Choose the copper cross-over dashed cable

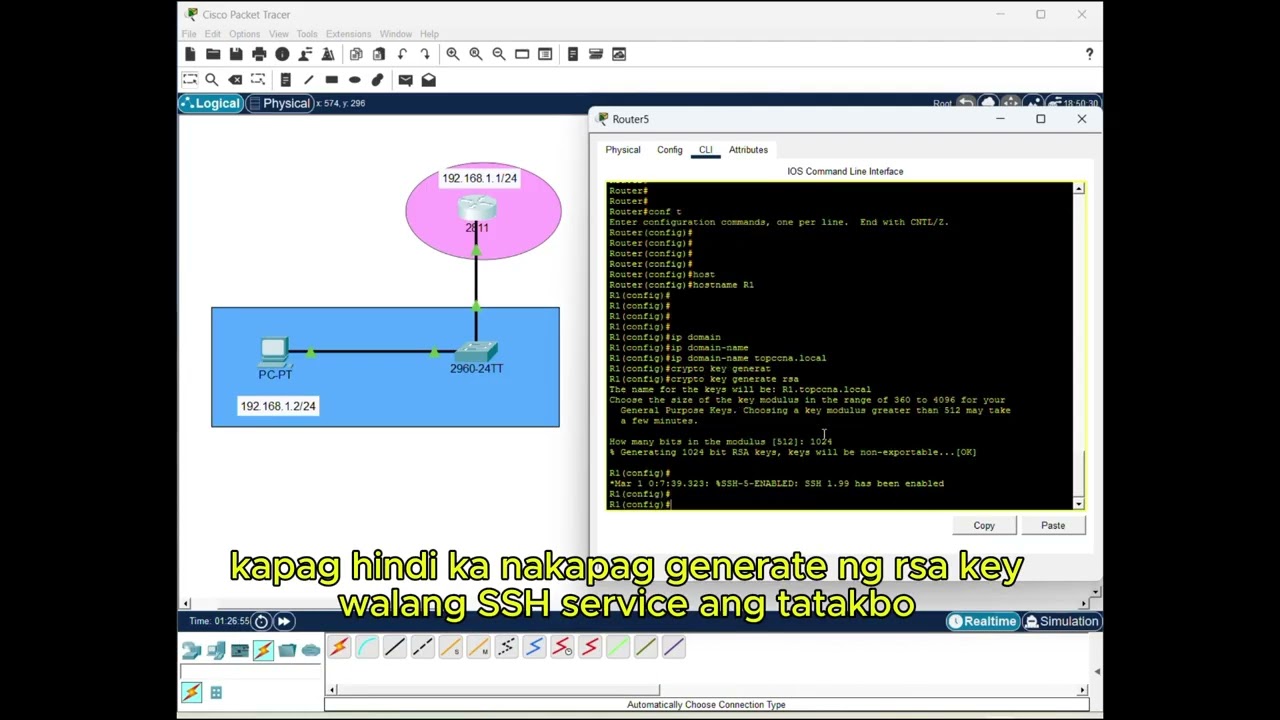pyautogui.click(x=423, y=648)
